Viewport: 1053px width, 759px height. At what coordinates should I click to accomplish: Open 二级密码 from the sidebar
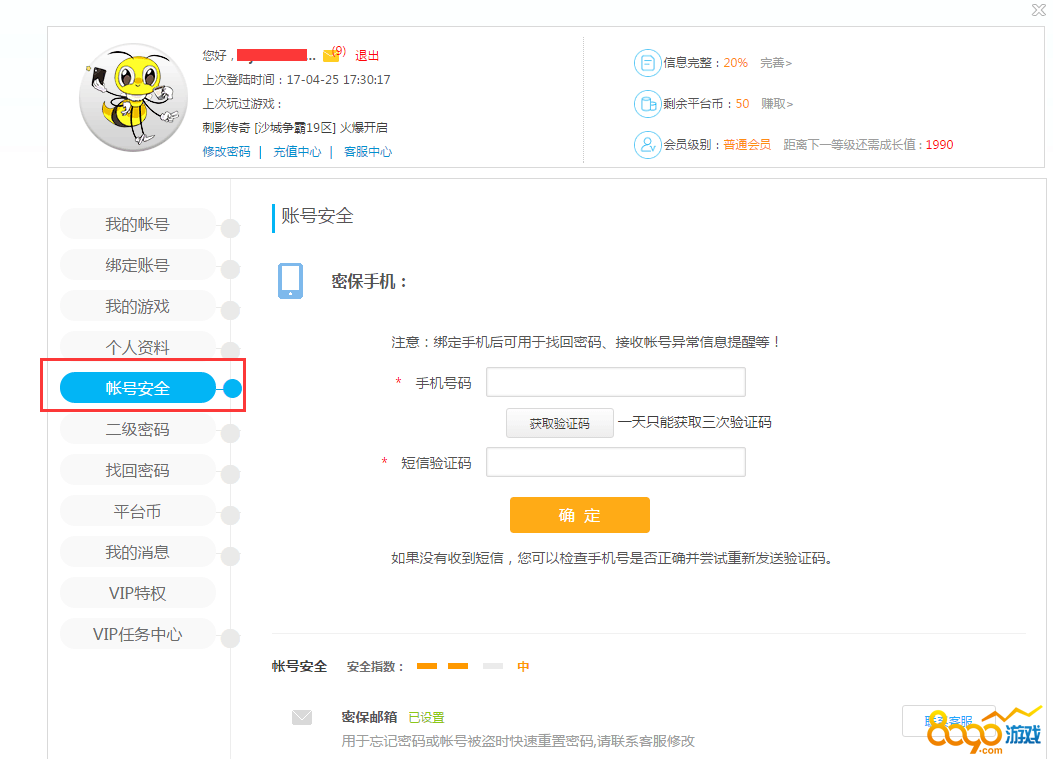pos(138,430)
